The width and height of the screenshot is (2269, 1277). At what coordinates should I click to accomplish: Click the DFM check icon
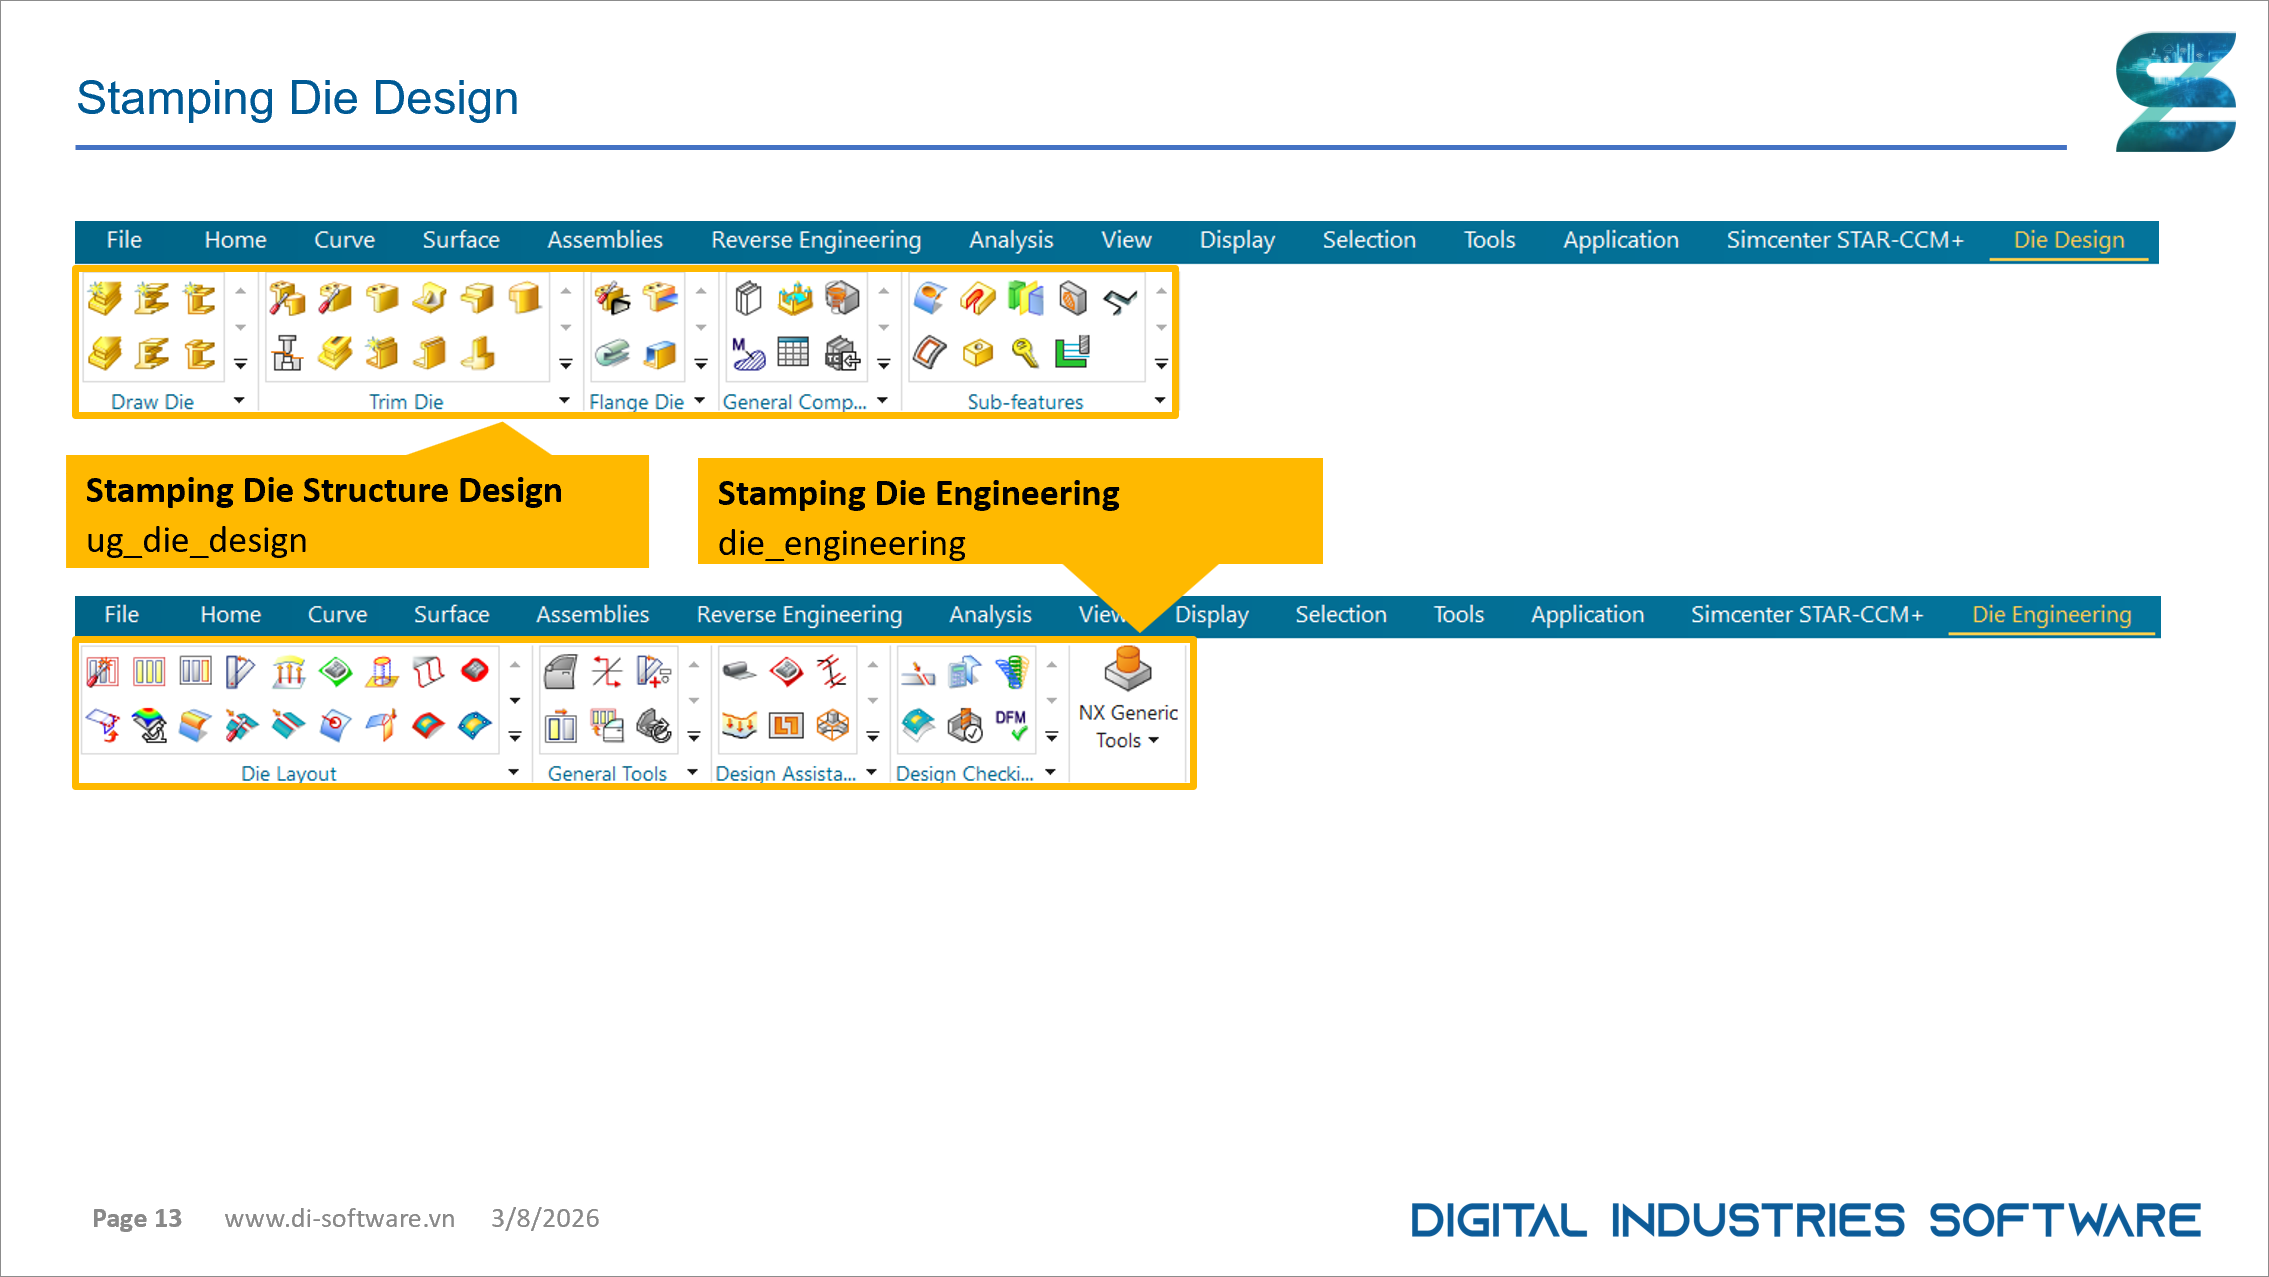tap(1011, 725)
